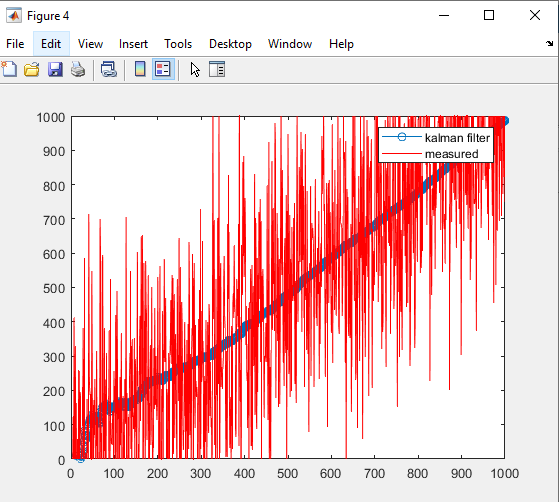Click y-axis tick label 500
559x502 pixels.
click(x=54, y=288)
